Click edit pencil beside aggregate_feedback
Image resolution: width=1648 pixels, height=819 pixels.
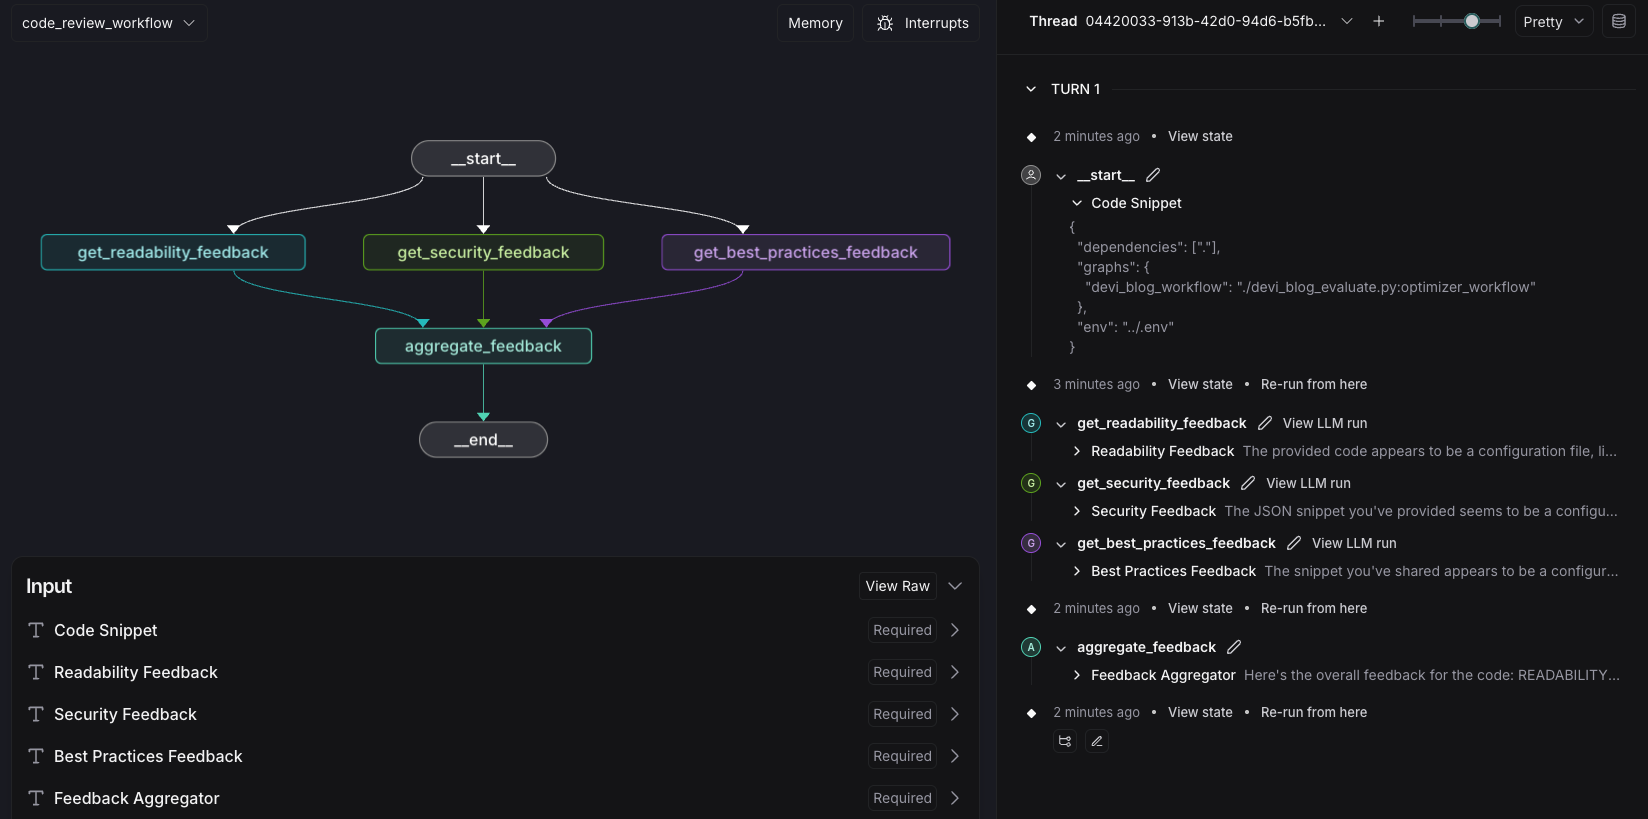1234,647
